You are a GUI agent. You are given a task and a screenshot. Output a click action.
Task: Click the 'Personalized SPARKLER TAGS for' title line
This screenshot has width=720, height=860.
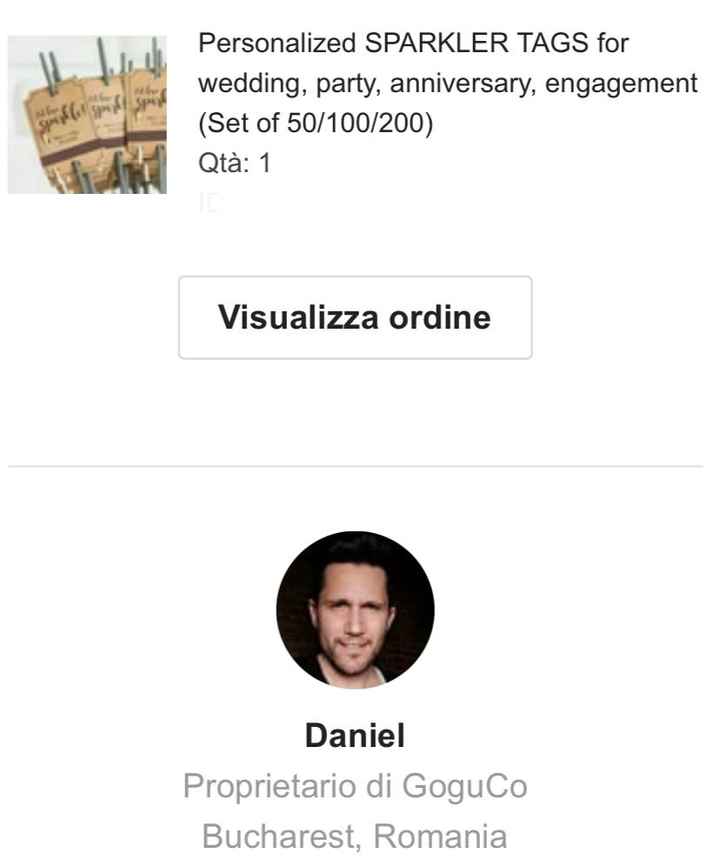tap(414, 44)
